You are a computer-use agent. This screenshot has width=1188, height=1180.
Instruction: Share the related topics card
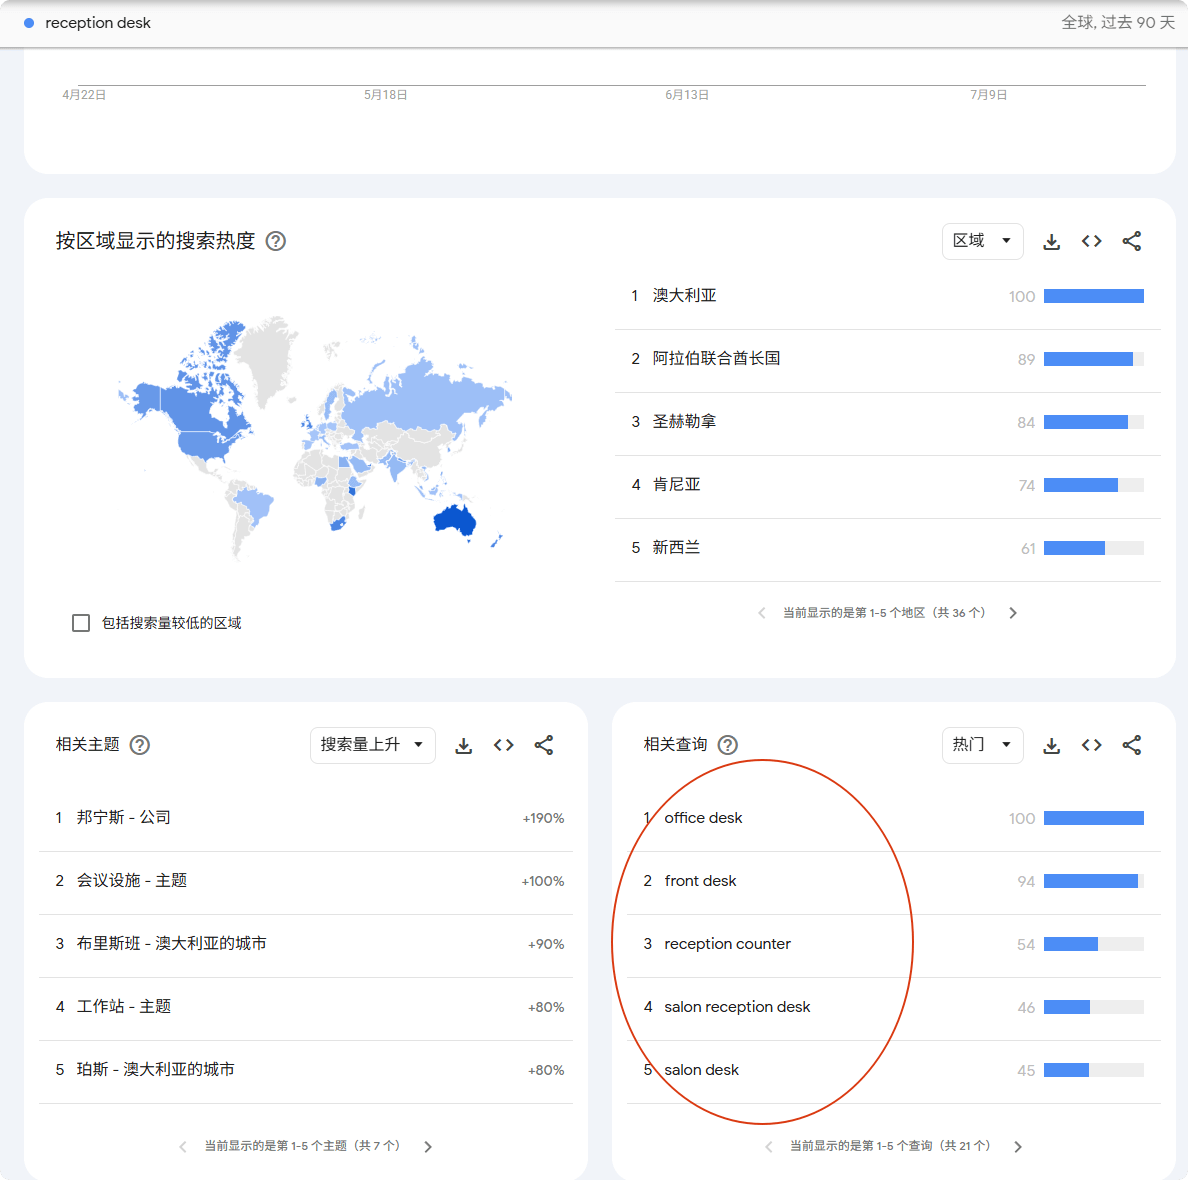pos(543,745)
